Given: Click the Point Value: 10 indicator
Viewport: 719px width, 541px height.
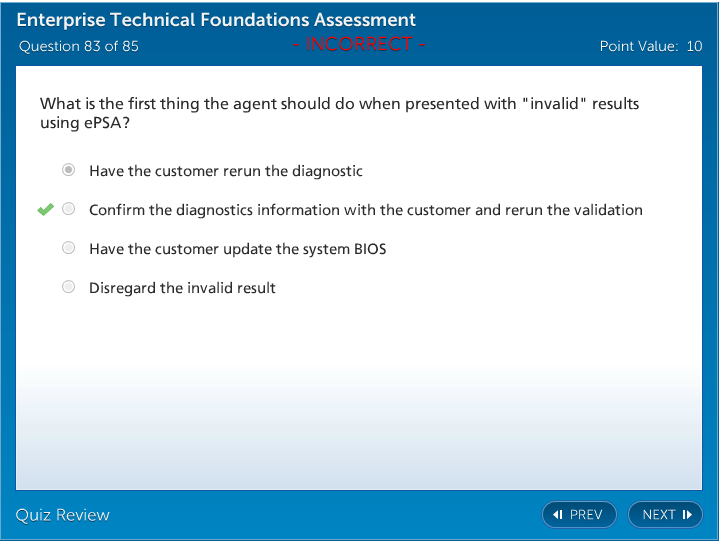Looking at the screenshot, I should pyautogui.click(x=650, y=46).
